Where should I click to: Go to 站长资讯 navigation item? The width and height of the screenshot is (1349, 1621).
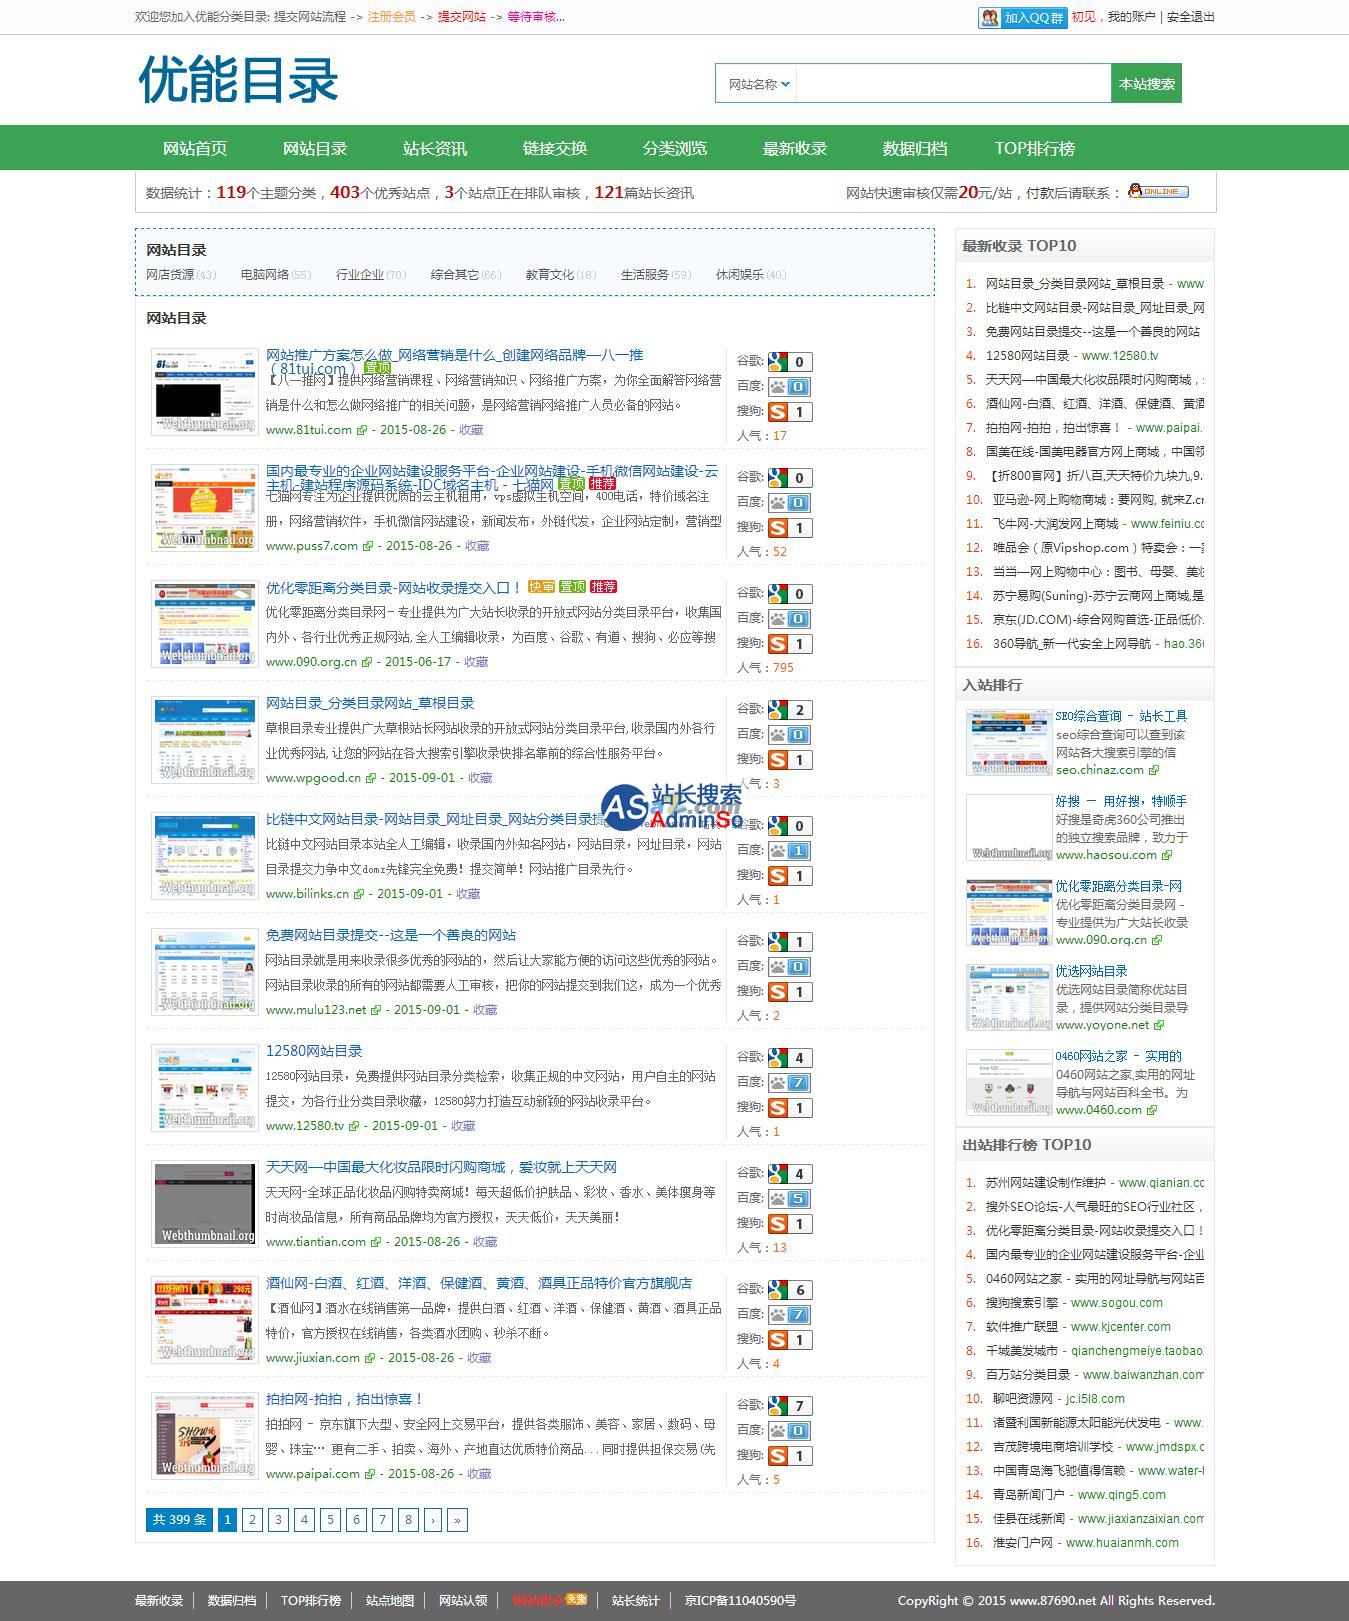click(x=435, y=148)
